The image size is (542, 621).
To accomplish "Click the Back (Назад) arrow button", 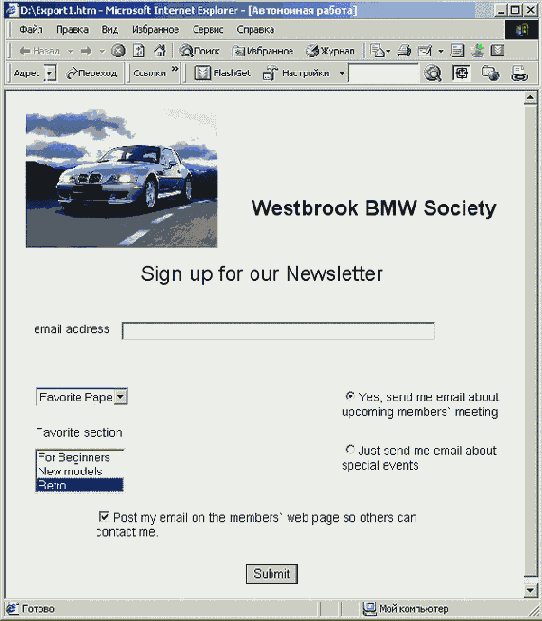I will (x=39, y=51).
